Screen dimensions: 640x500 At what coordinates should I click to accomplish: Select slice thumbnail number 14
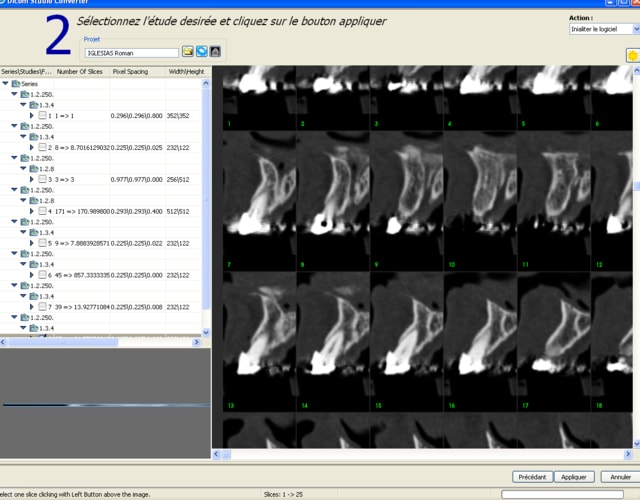coord(333,342)
